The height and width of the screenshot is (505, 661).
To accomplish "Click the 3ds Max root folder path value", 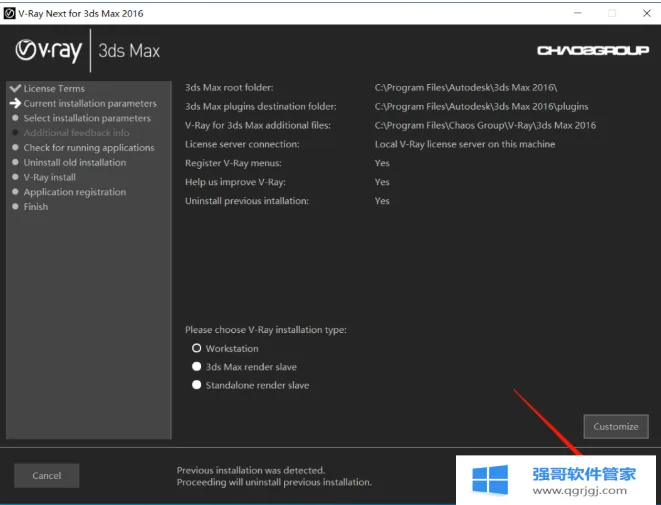I will 466,88.
